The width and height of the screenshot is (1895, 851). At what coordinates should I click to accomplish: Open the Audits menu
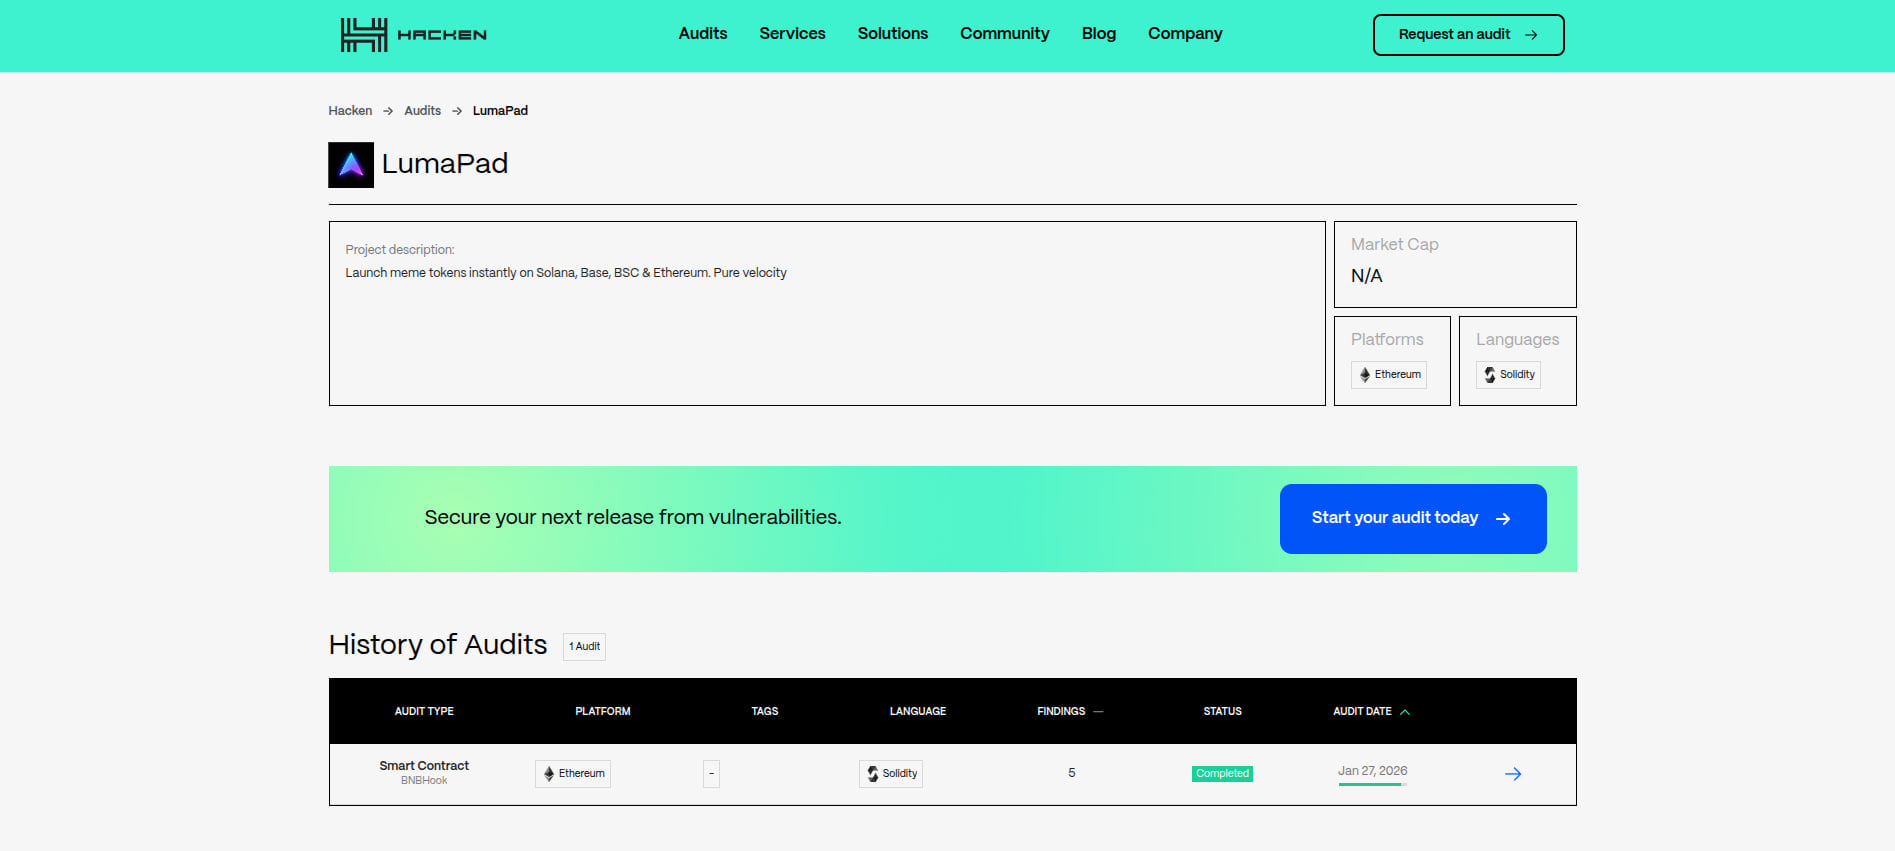[x=703, y=33]
